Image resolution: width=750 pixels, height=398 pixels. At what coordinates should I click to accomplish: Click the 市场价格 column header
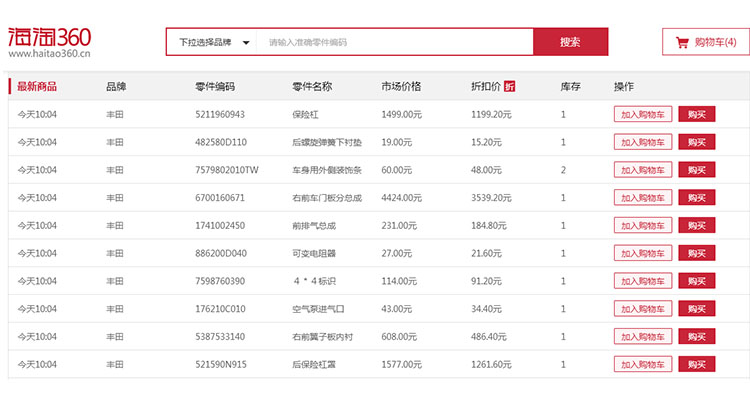[x=401, y=87]
